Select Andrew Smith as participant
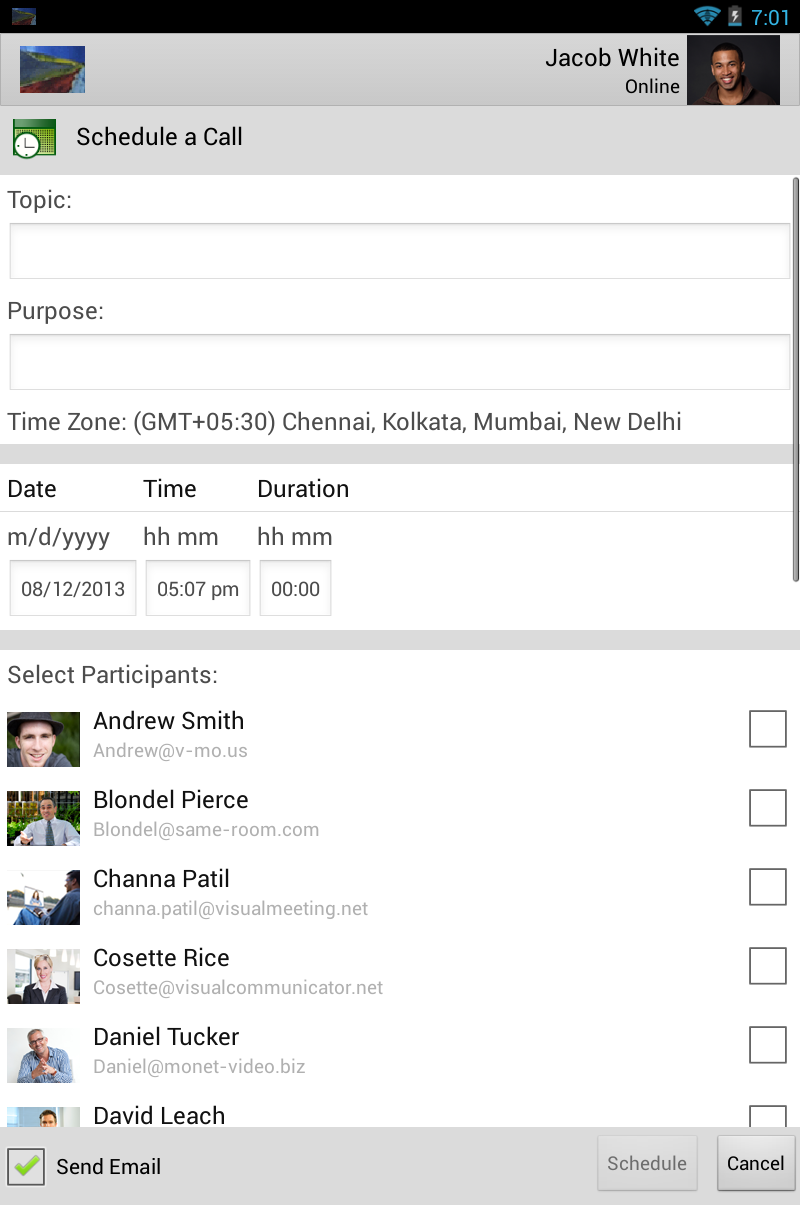The width and height of the screenshot is (800, 1205). [x=767, y=729]
